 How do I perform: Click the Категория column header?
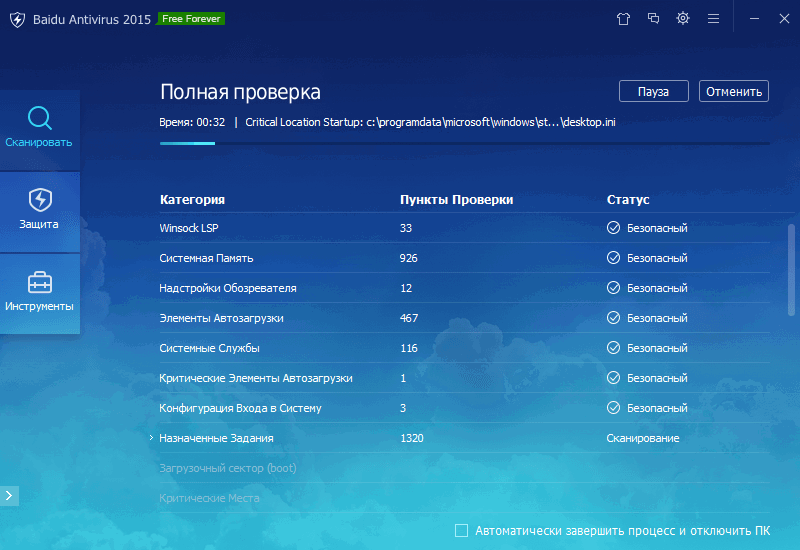pyautogui.click(x=192, y=199)
